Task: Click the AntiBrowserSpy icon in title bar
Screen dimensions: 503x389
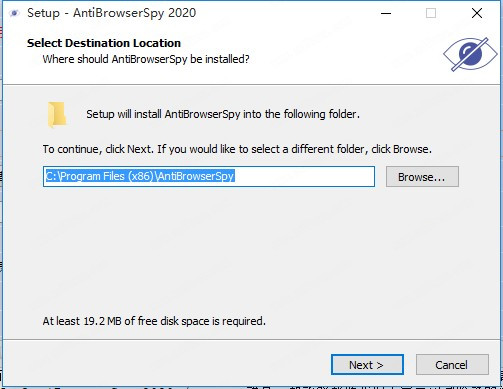Action: 14,13
